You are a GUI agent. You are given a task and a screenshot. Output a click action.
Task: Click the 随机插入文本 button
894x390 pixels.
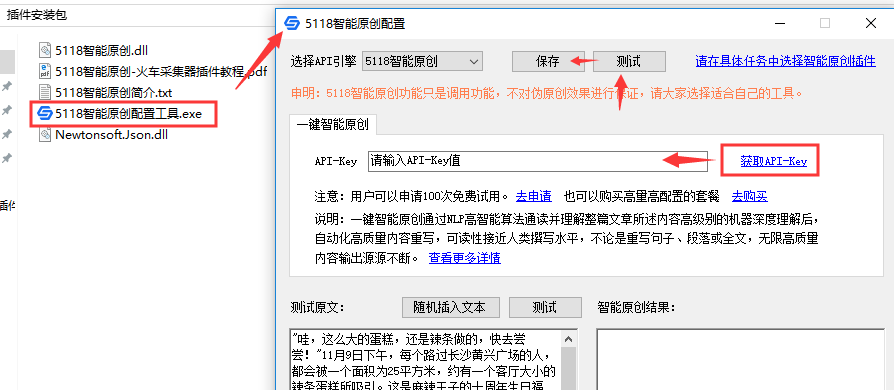(450, 307)
